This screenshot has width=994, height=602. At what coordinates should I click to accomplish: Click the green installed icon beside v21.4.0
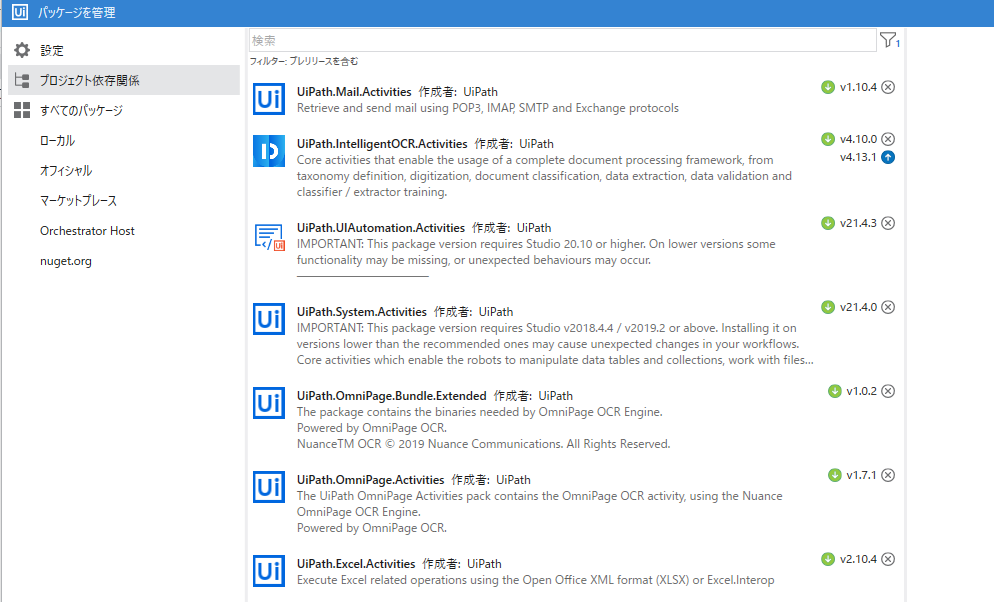tap(828, 307)
